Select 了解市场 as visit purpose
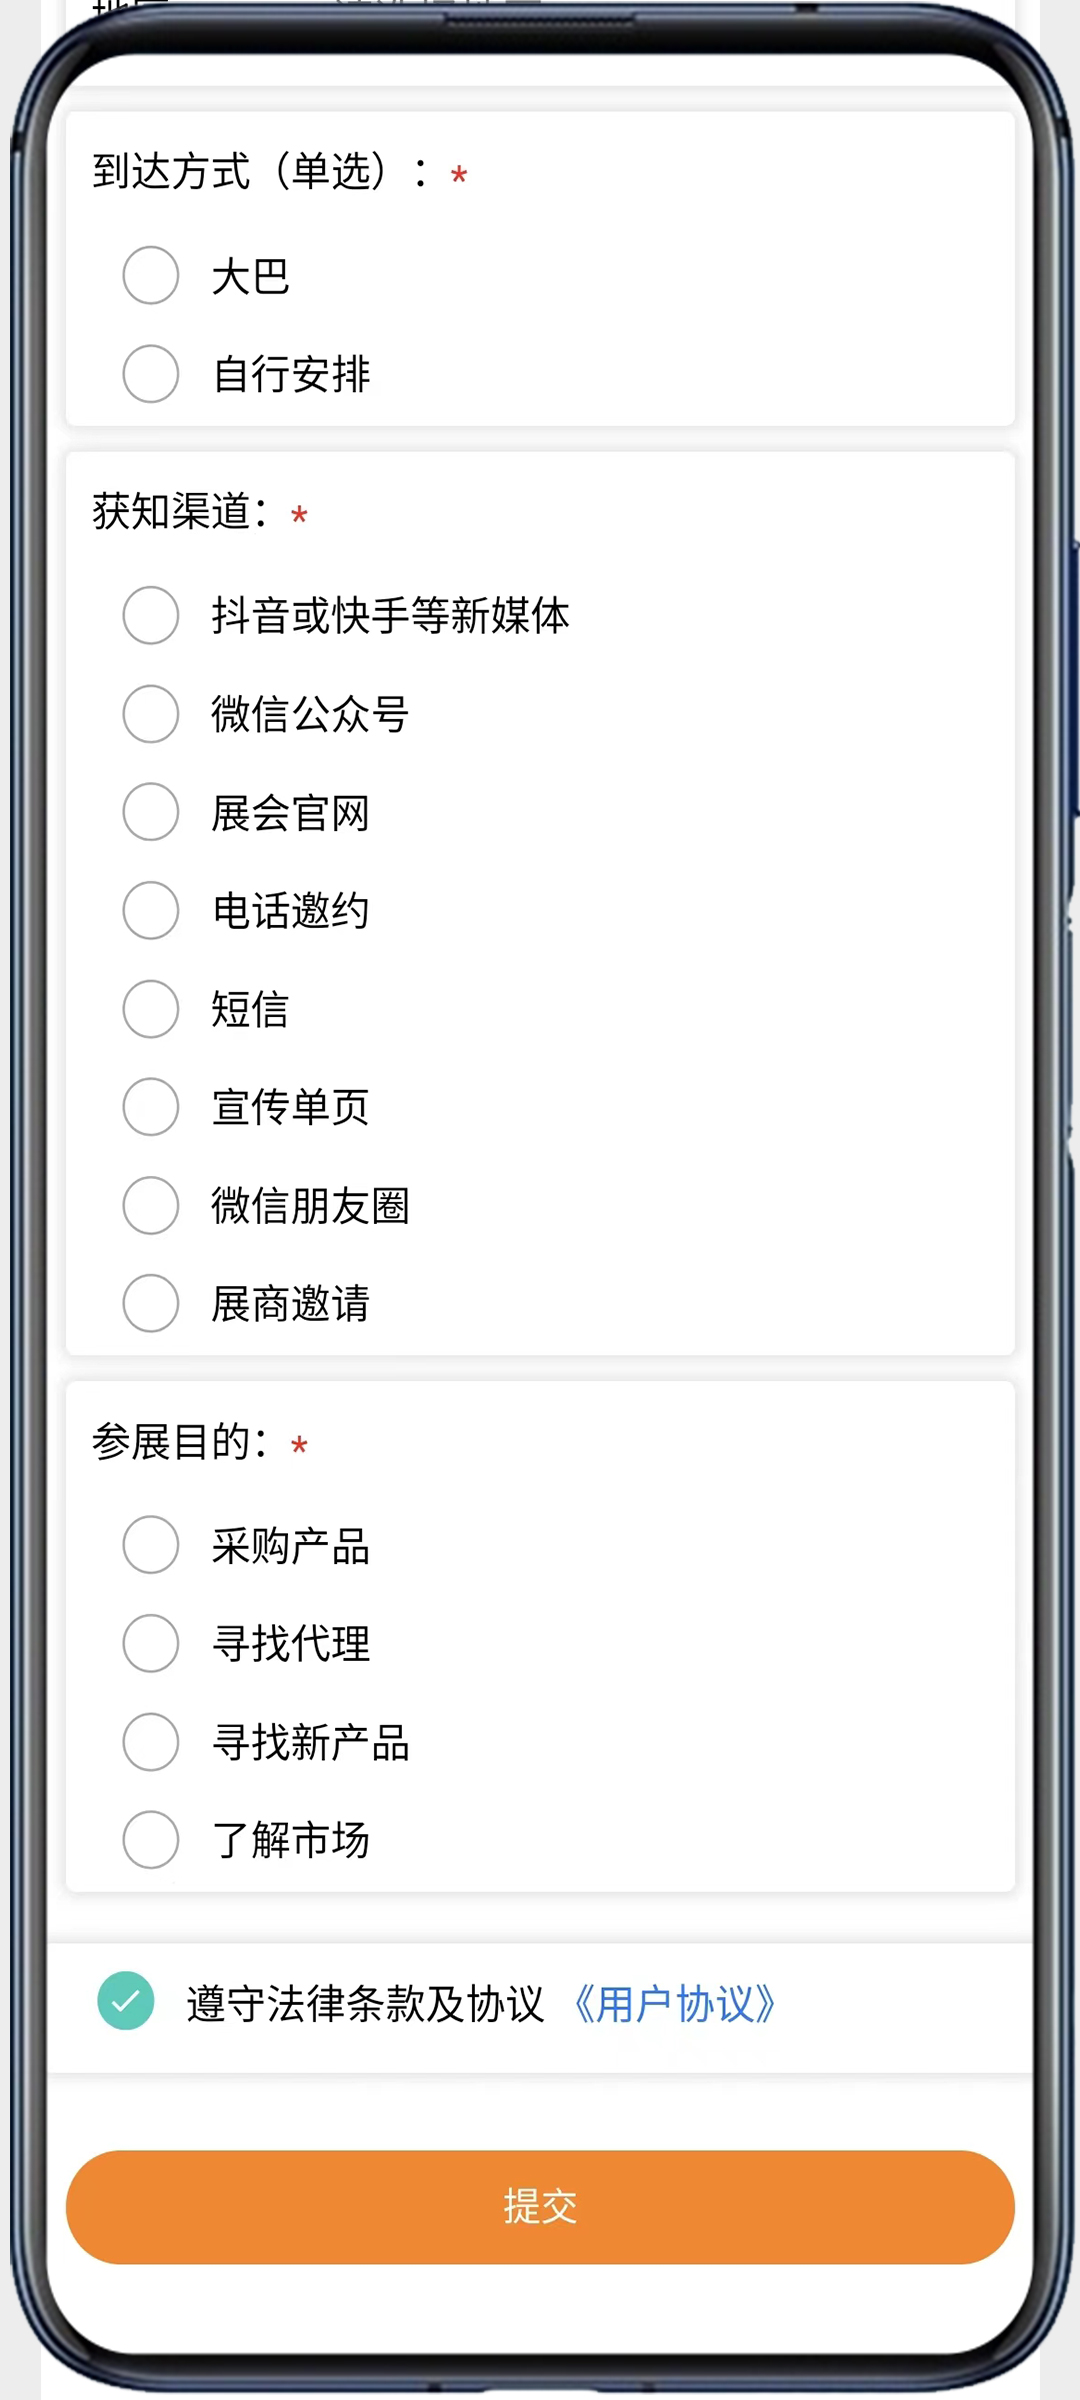The height and width of the screenshot is (2400, 1080). coord(151,1840)
